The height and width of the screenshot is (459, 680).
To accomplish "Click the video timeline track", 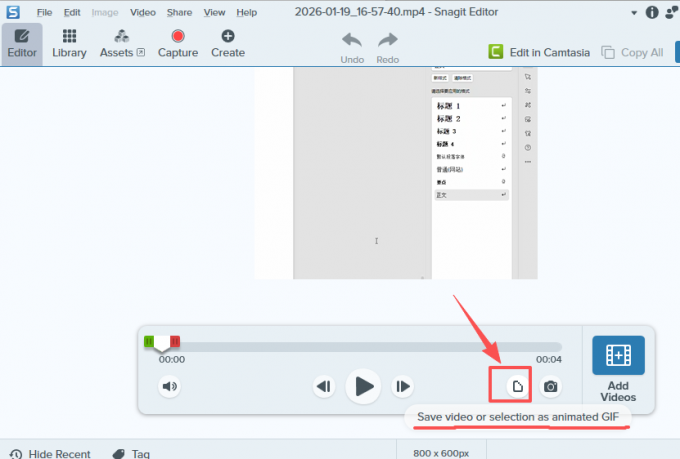I will click(371, 346).
